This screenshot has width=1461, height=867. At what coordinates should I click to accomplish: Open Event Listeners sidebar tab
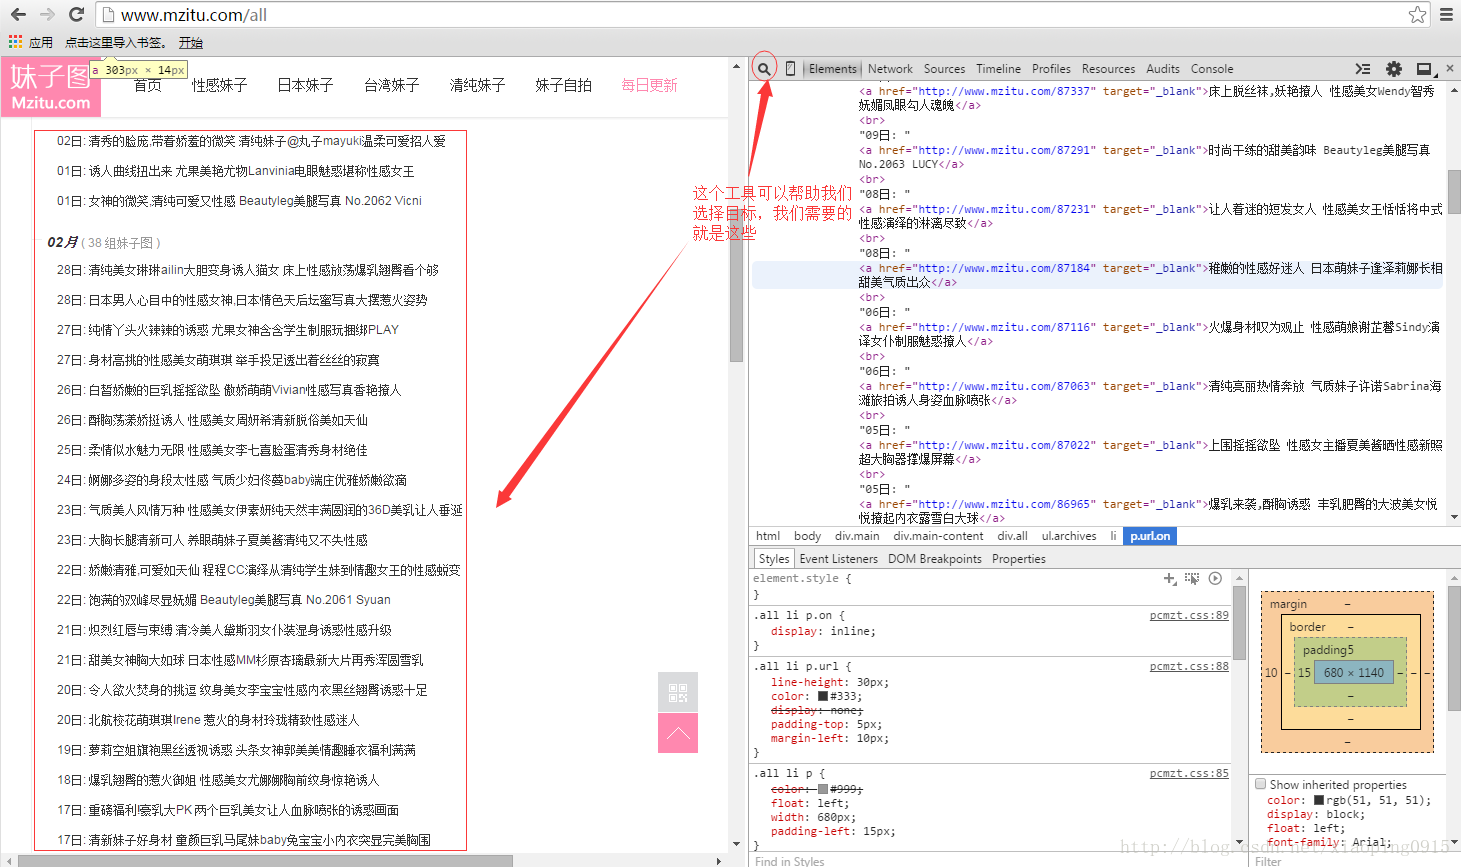(x=838, y=559)
